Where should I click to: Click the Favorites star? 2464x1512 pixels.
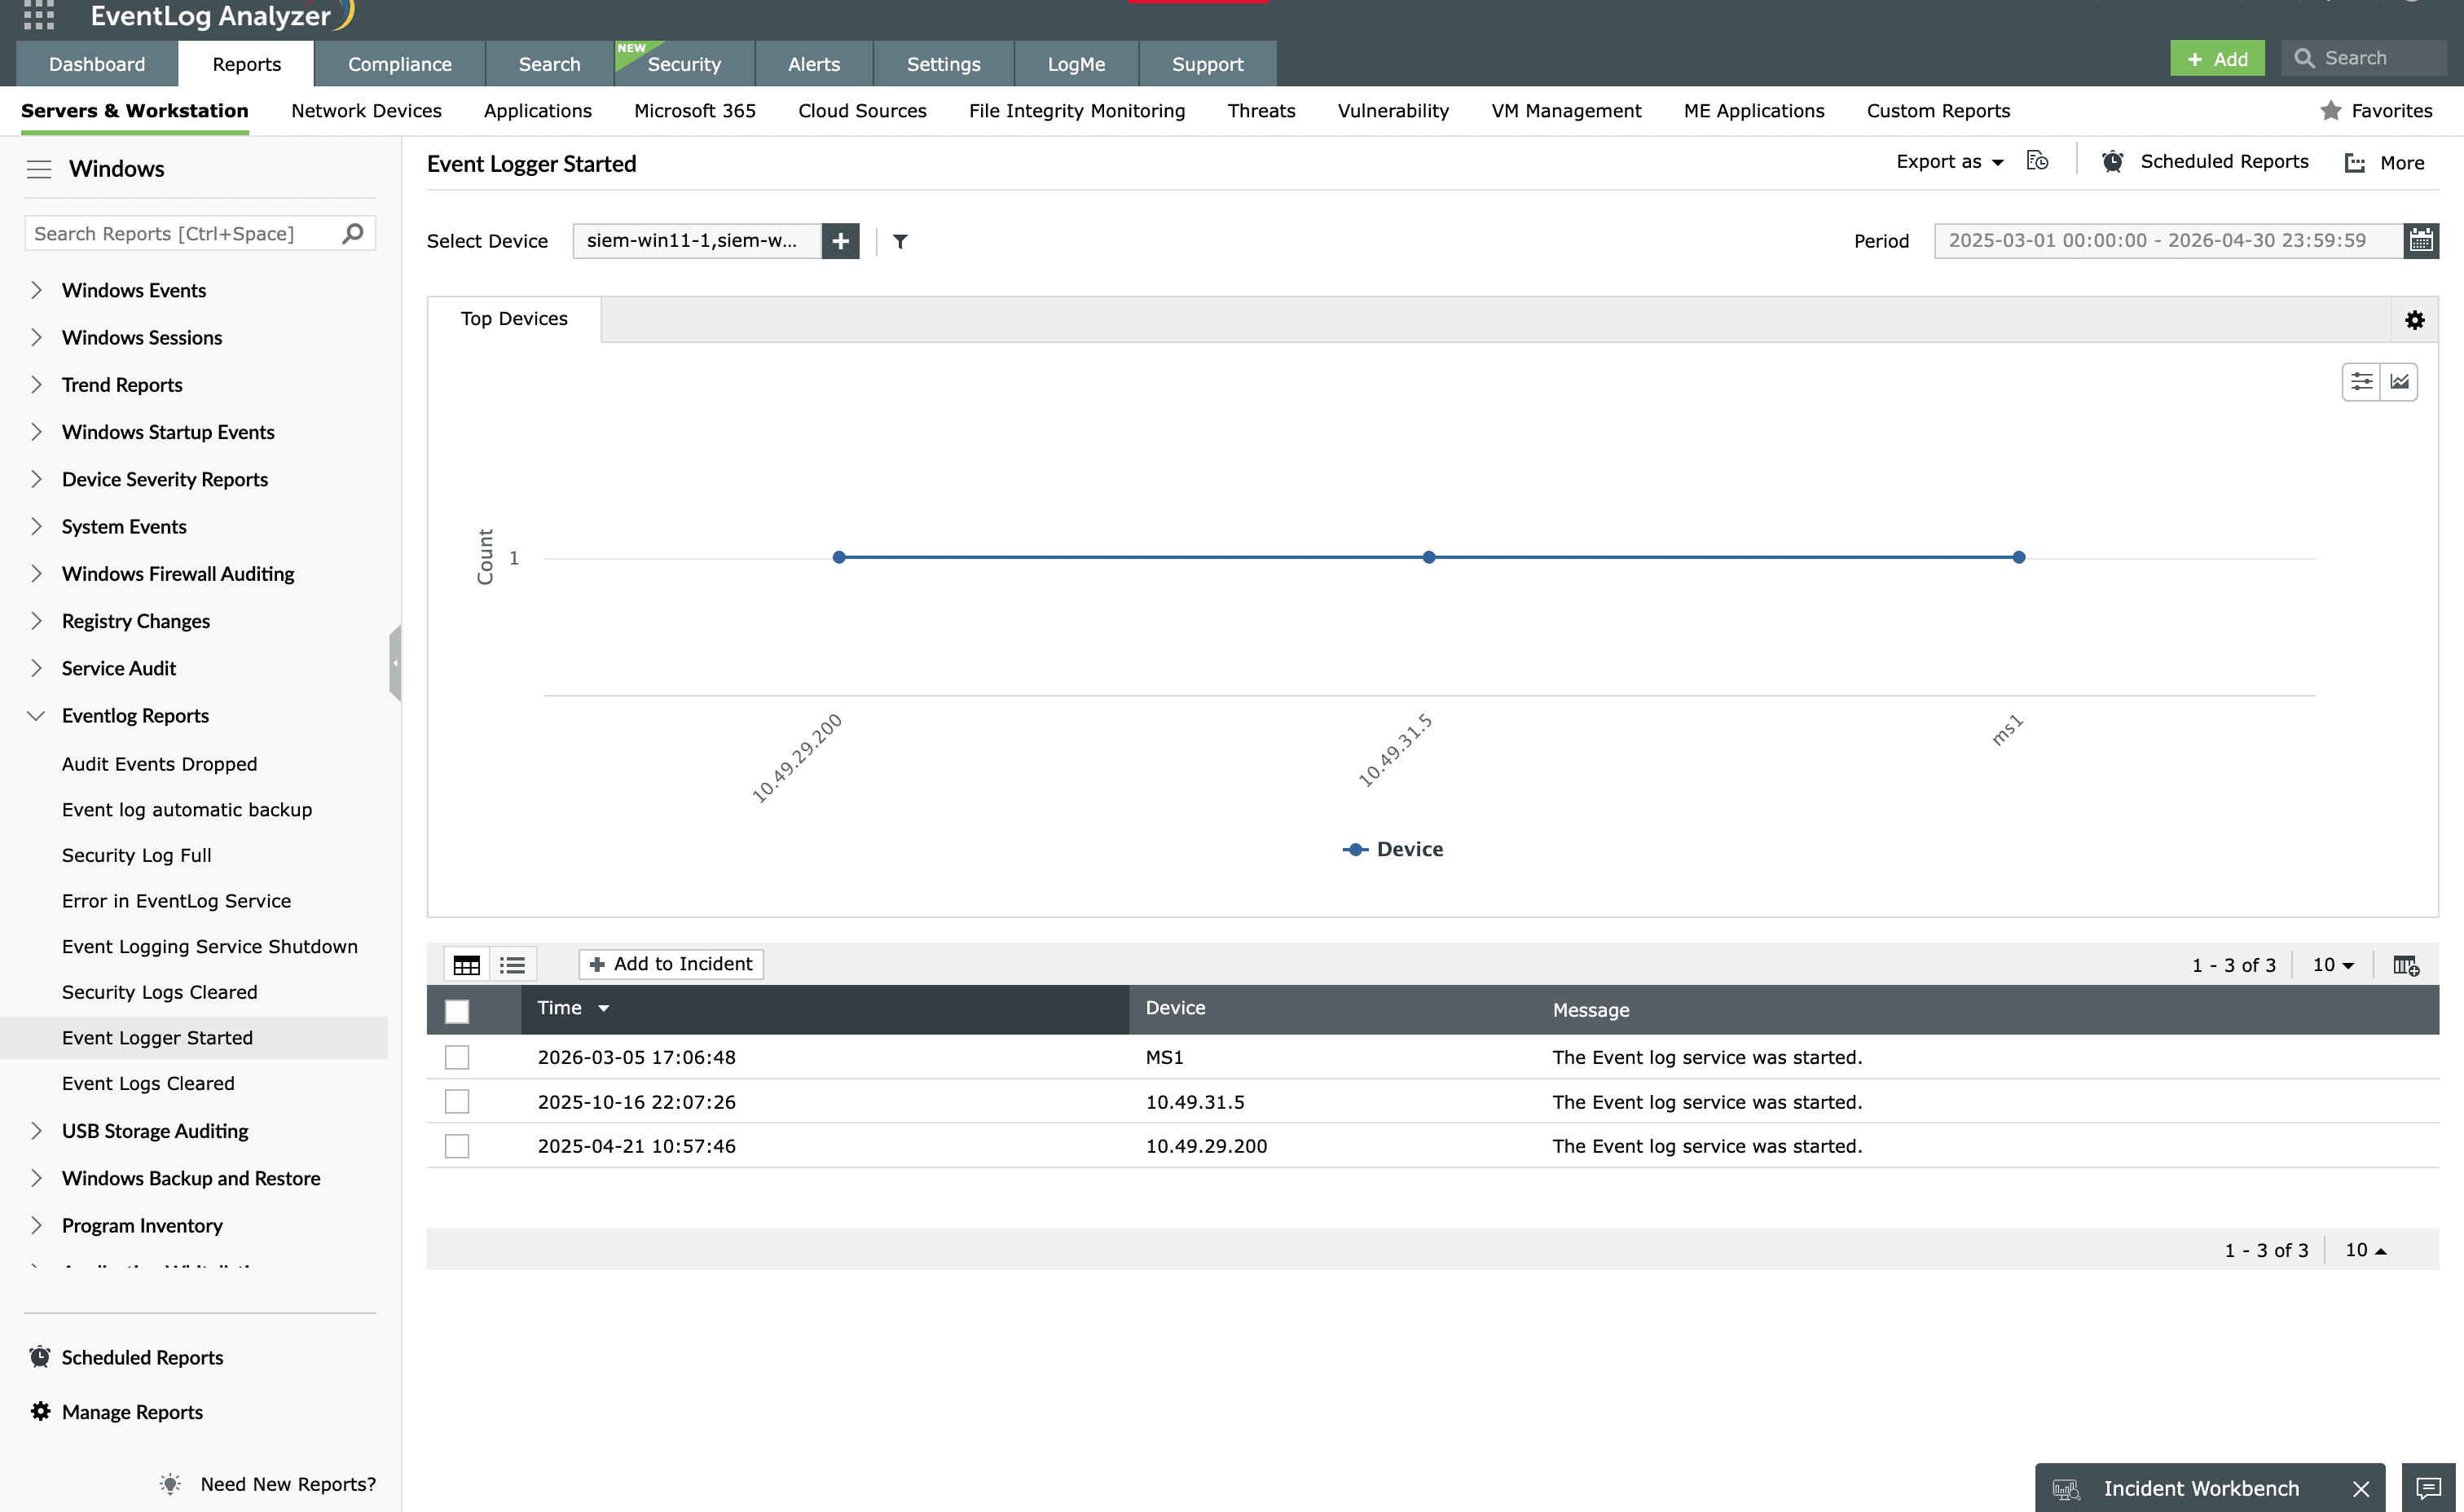tap(2330, 110)
